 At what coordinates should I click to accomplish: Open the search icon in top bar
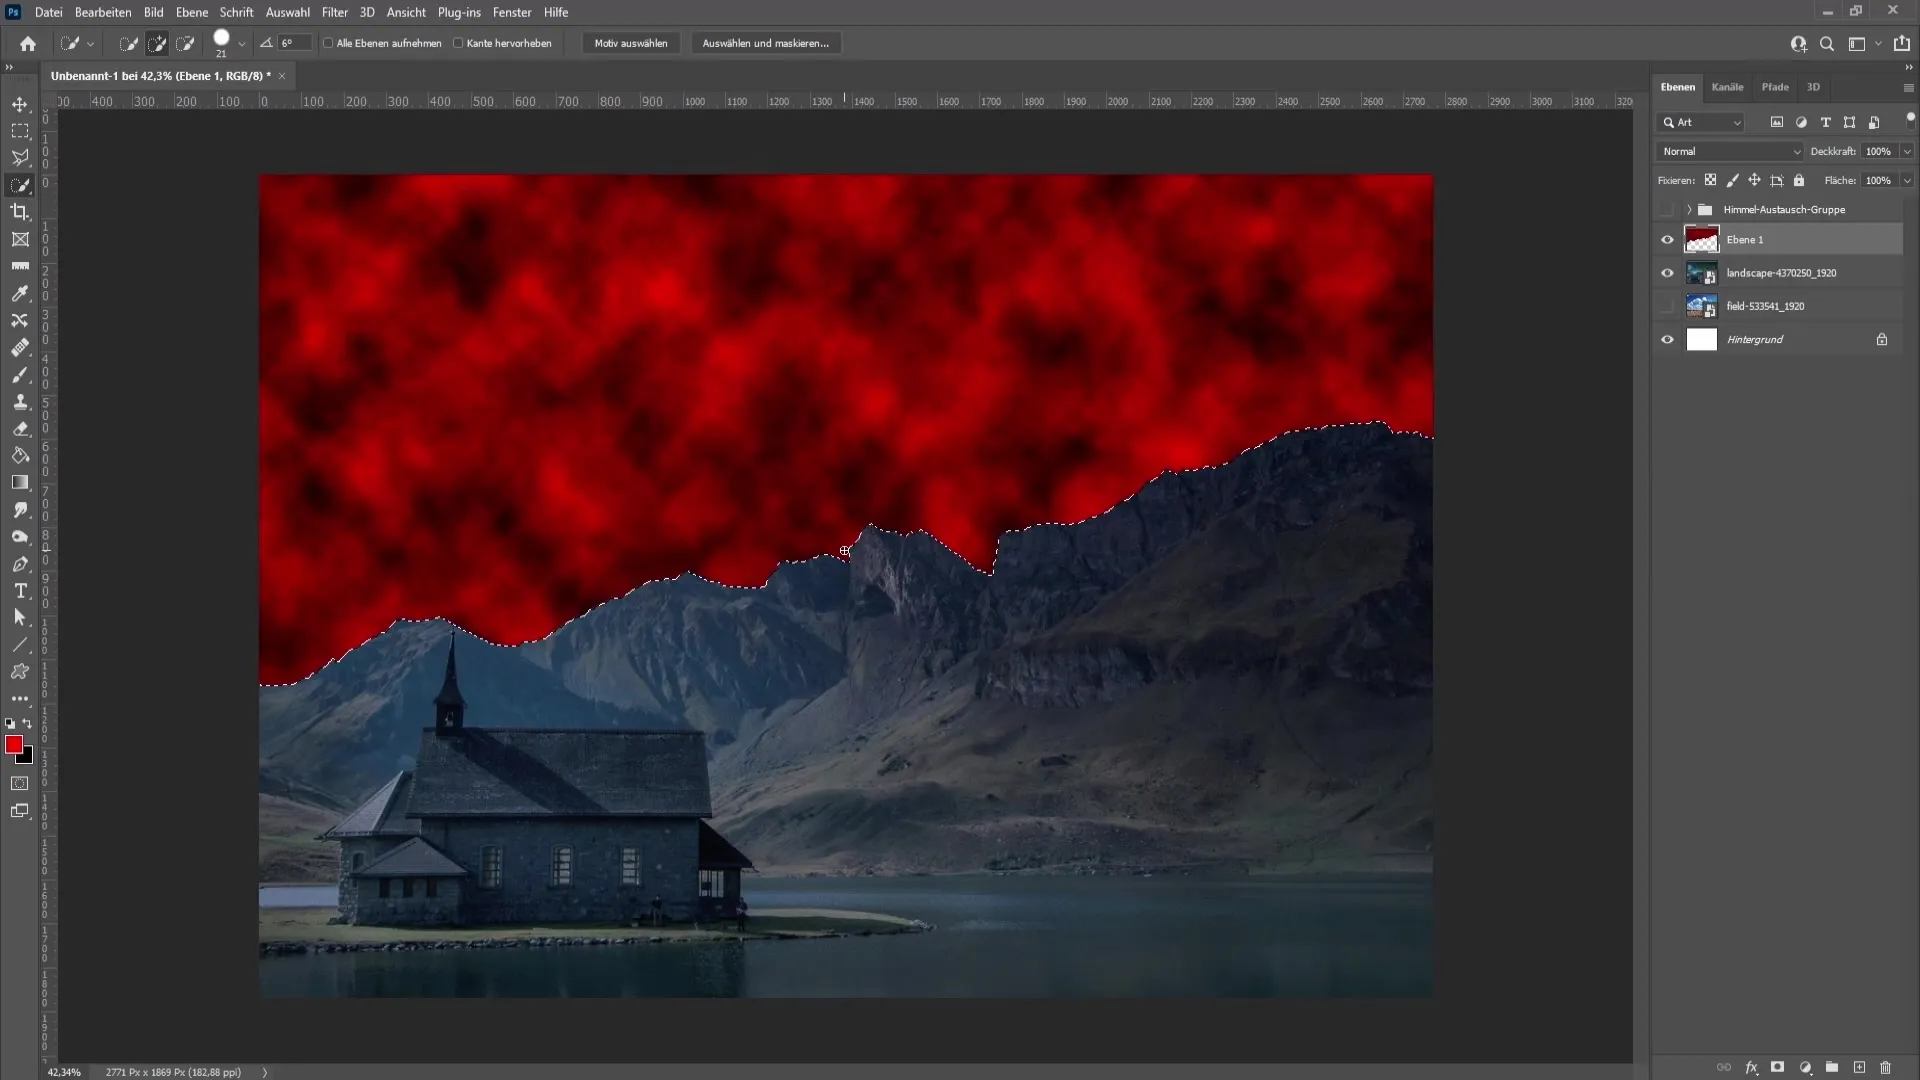1826,43
